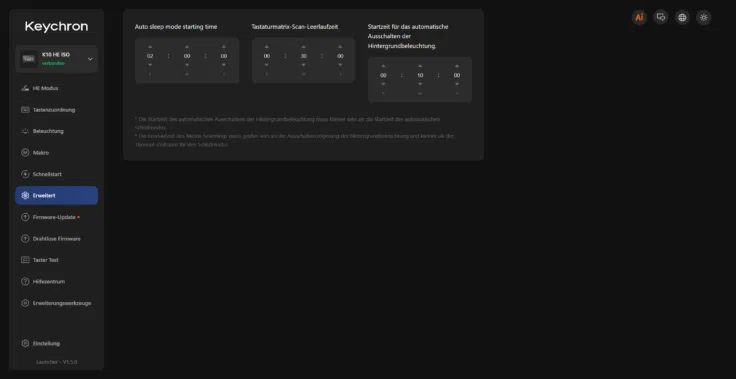The height and width of the screenshot is (379, 736).
Task: Click the Launcher V1.5.0 version text
Action: tap(57, 362)
